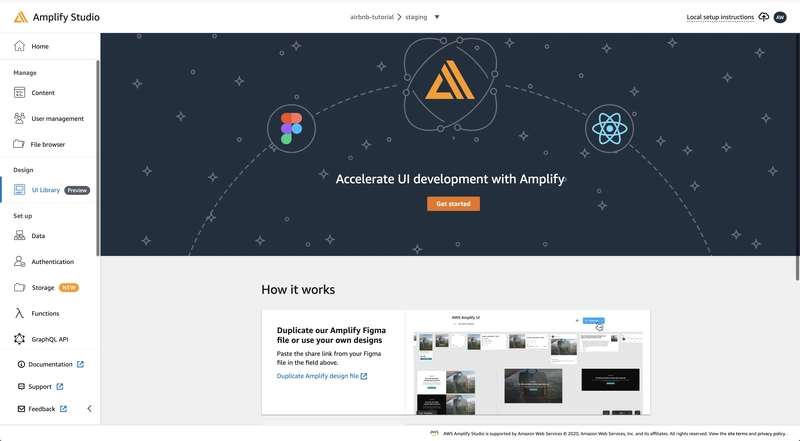Click the 'Manage' section label
The image size is (800, 441).
click(x=24, y=72)
